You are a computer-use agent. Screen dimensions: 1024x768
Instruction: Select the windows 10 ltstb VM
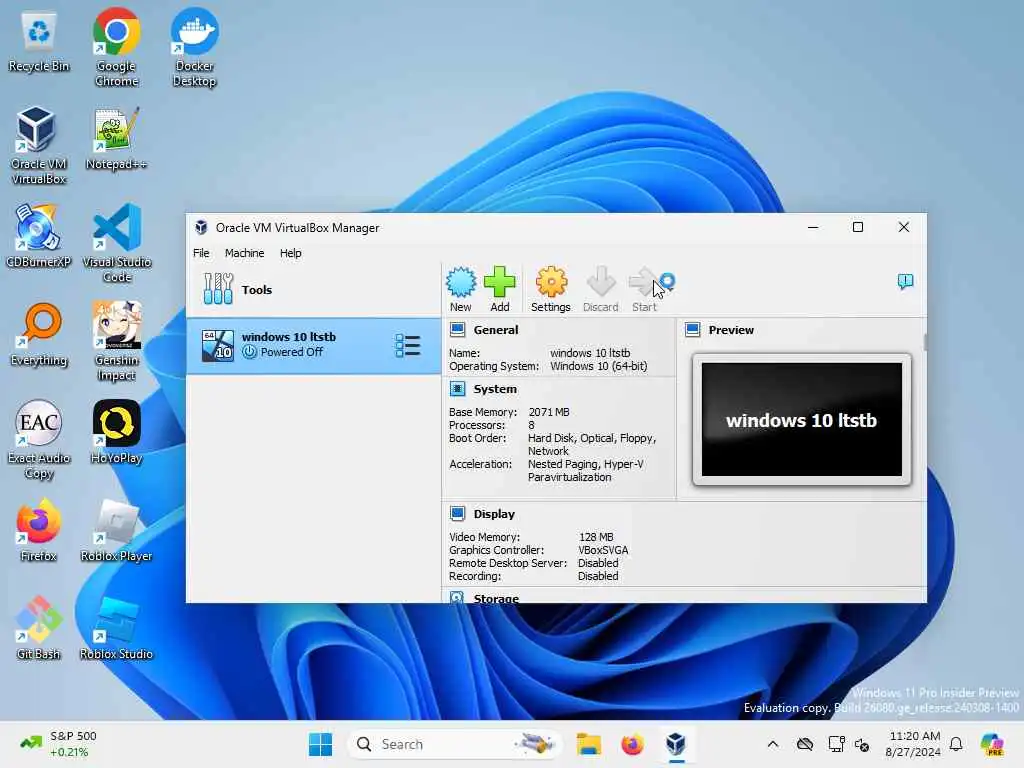click(x=313, y=345)
